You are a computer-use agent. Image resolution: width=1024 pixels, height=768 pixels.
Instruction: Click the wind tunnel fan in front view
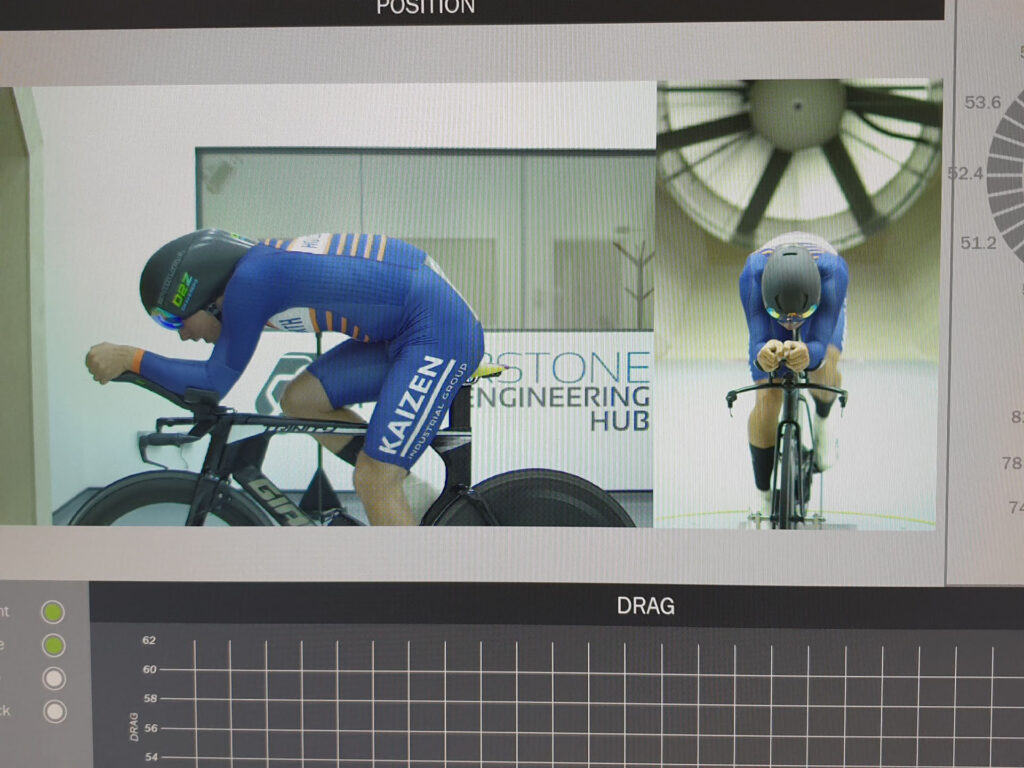click(797, 150)
